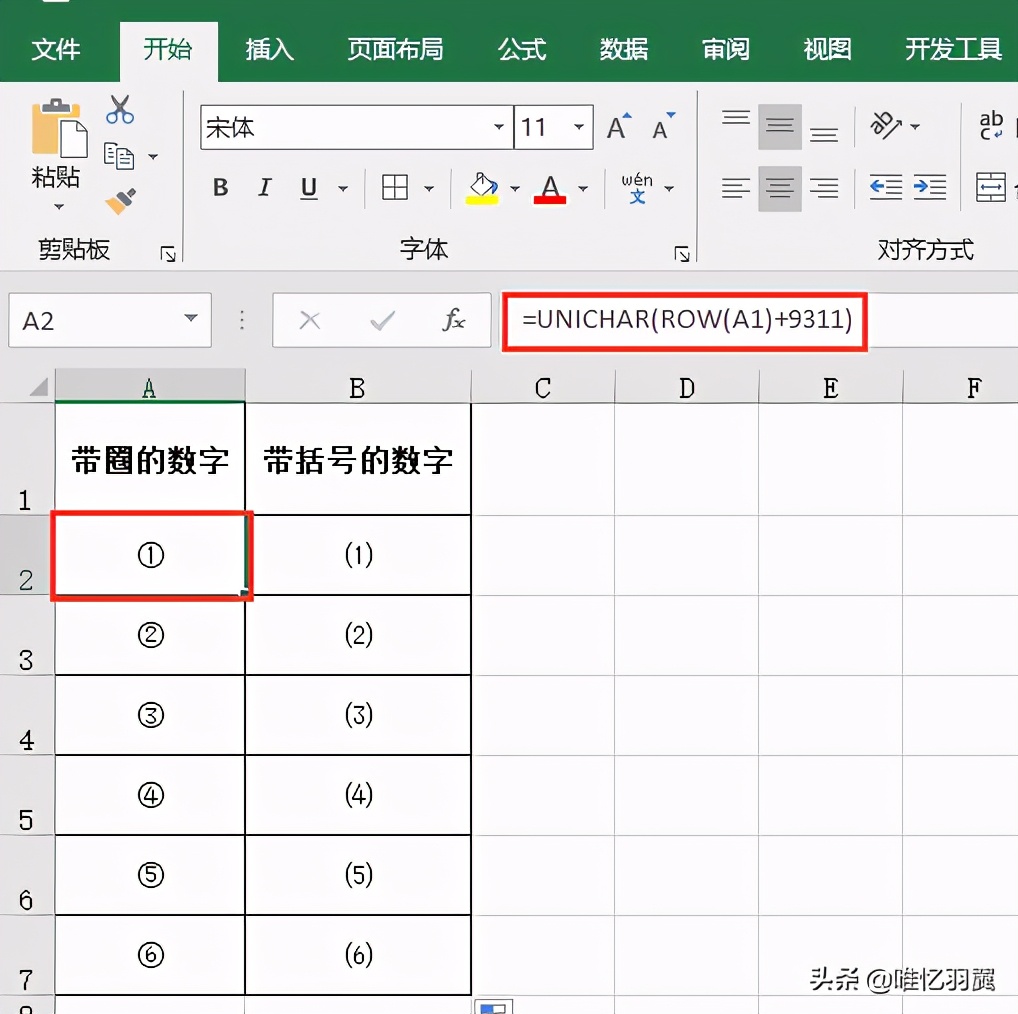Viewport: 1018px width, 1014px height.
Task: Open the Auto Fill Options icon
Action: coord(494,1007)
